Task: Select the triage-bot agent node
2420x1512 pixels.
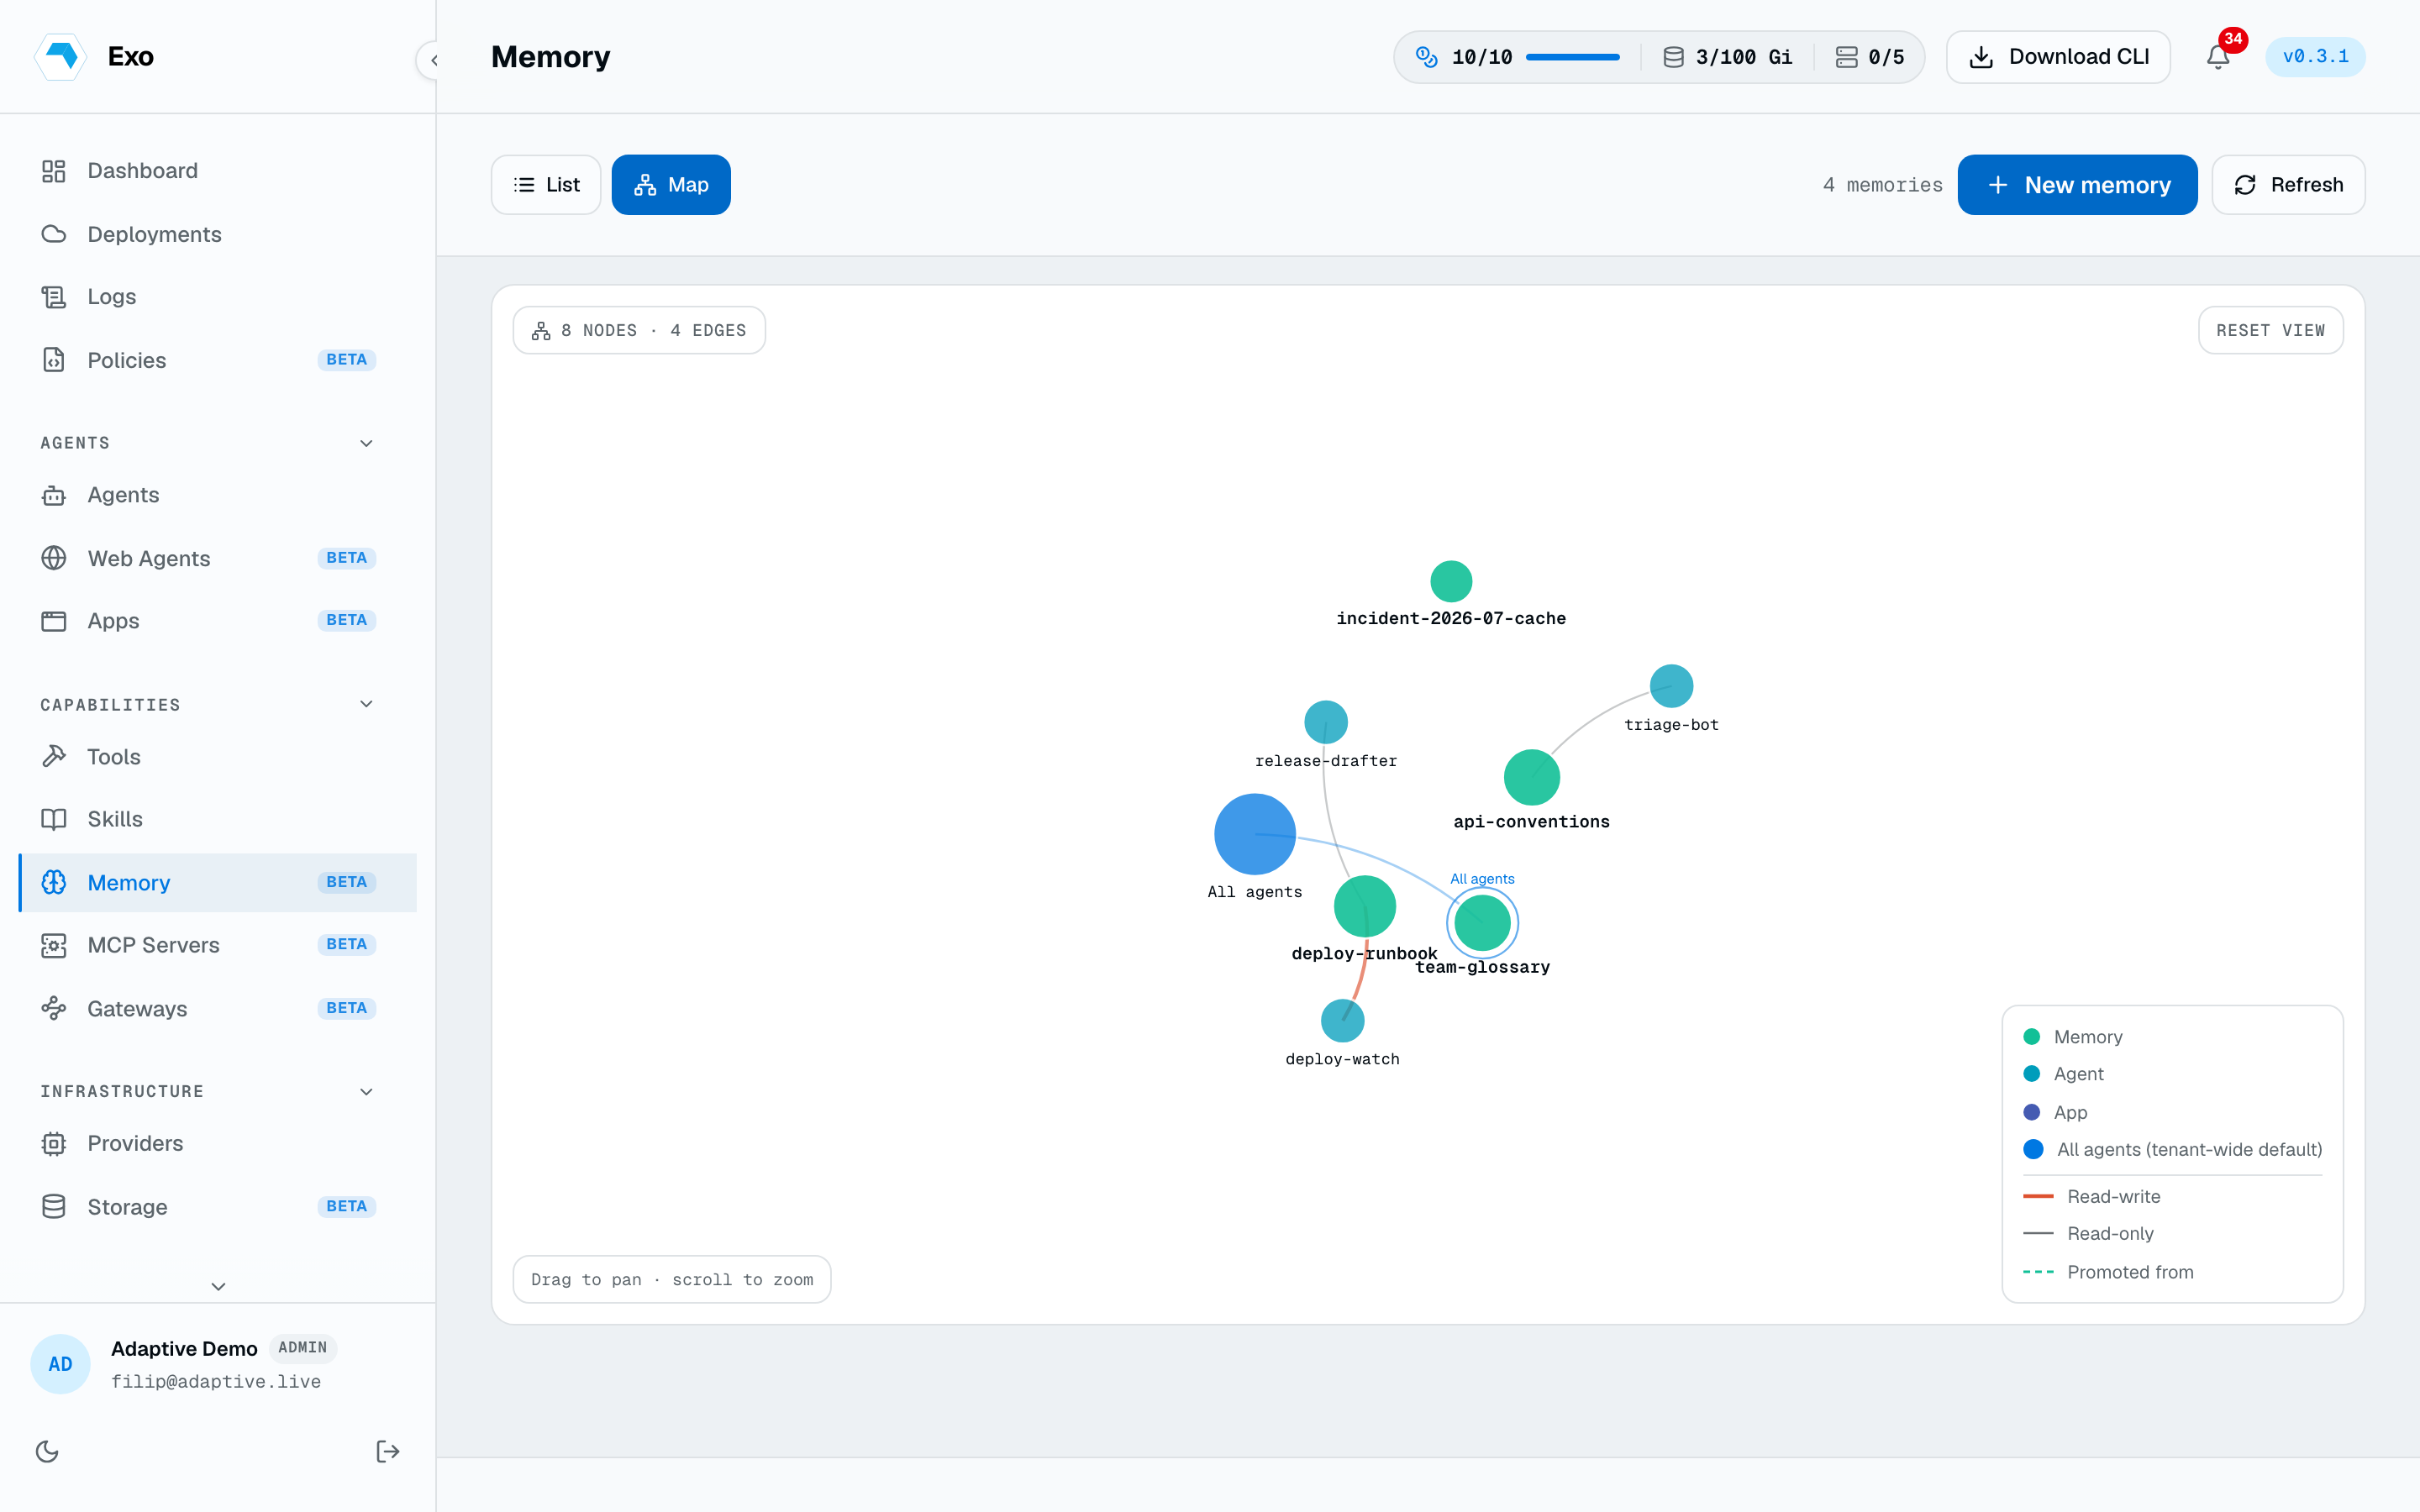Action: click(x=1671, y=686)
